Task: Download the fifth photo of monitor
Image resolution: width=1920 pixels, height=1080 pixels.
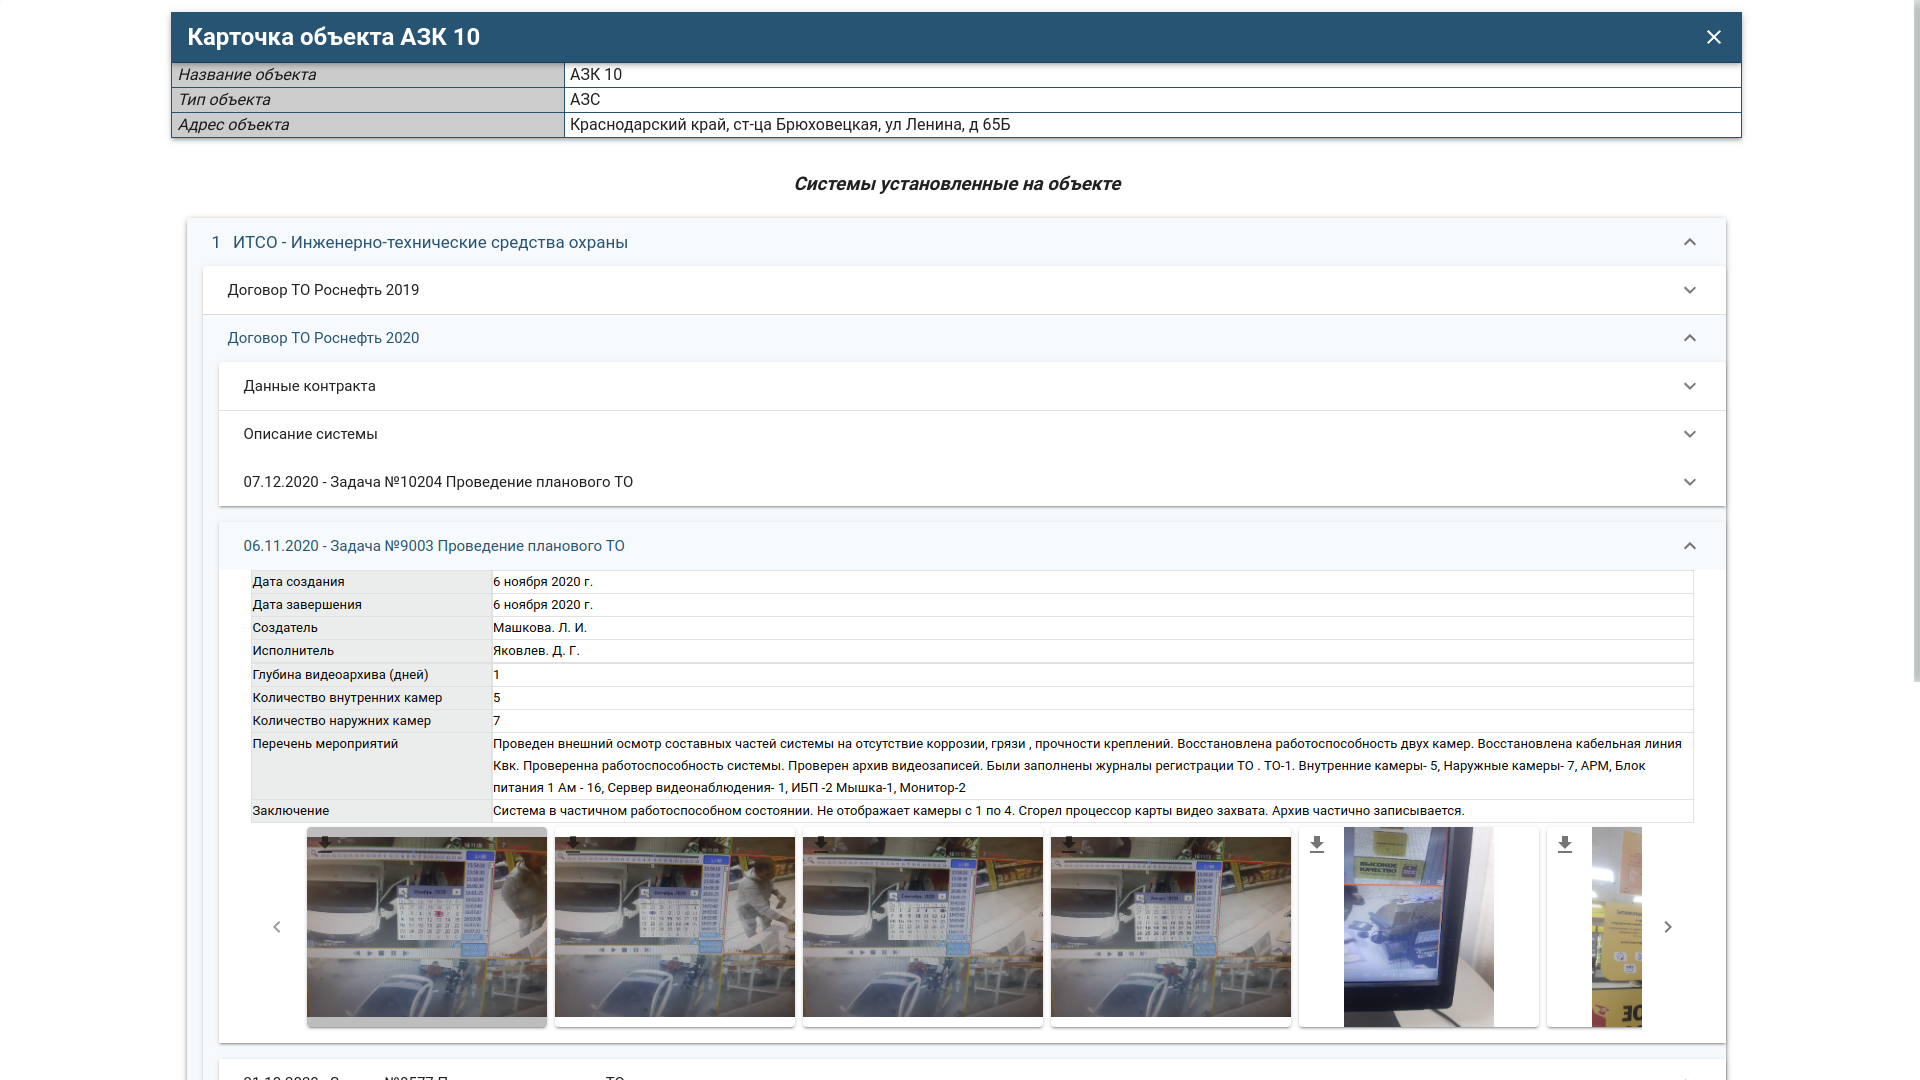Action: click(1317, 845)
